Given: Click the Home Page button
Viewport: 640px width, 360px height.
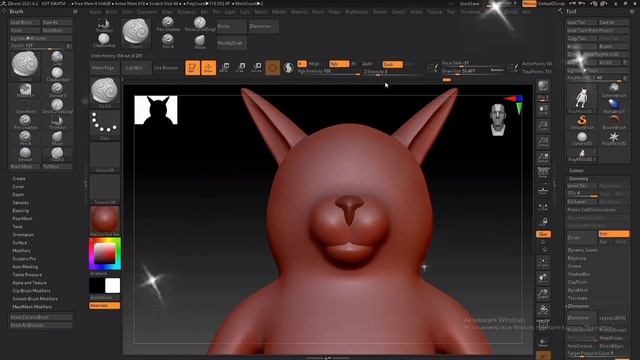Looking at the screenshot, I should pyautogui.click(x=104, y=68).
